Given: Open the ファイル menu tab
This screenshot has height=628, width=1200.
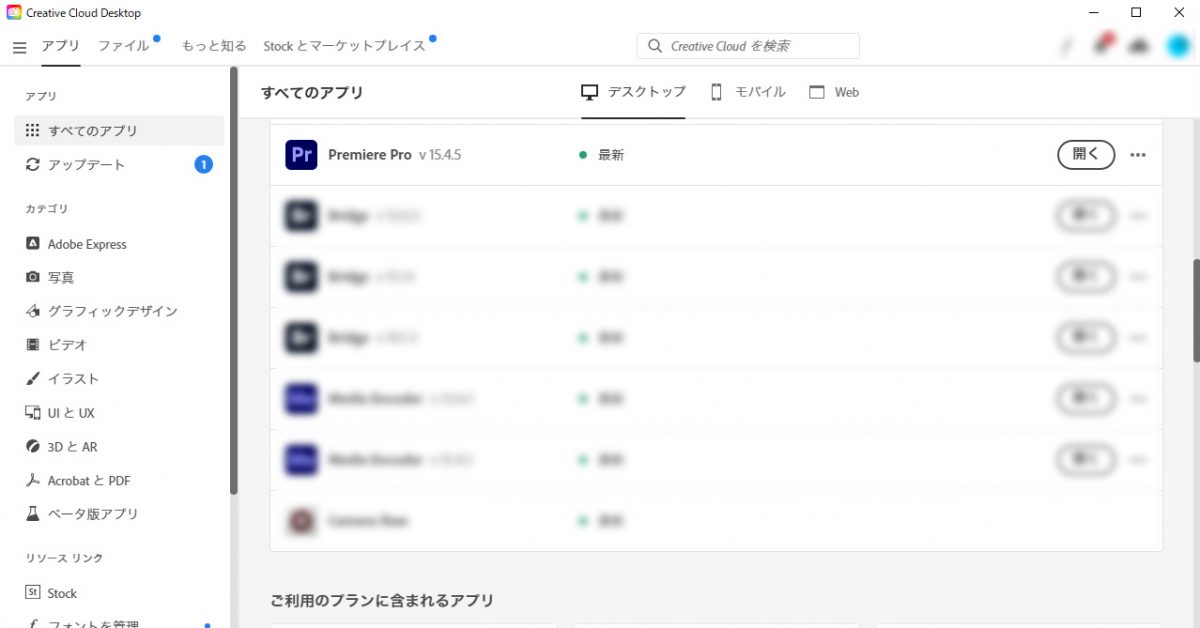Looking at the screenshot, I should tap(124, 46).
